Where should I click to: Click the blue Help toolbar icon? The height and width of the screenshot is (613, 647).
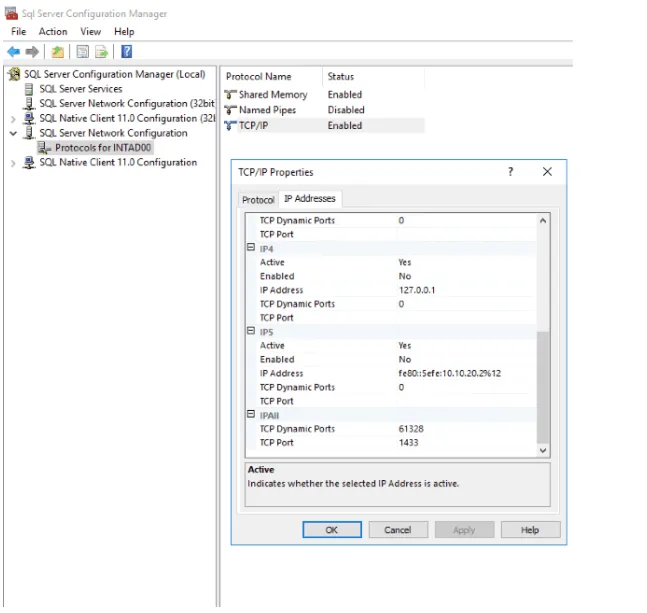tap(127, 52)
